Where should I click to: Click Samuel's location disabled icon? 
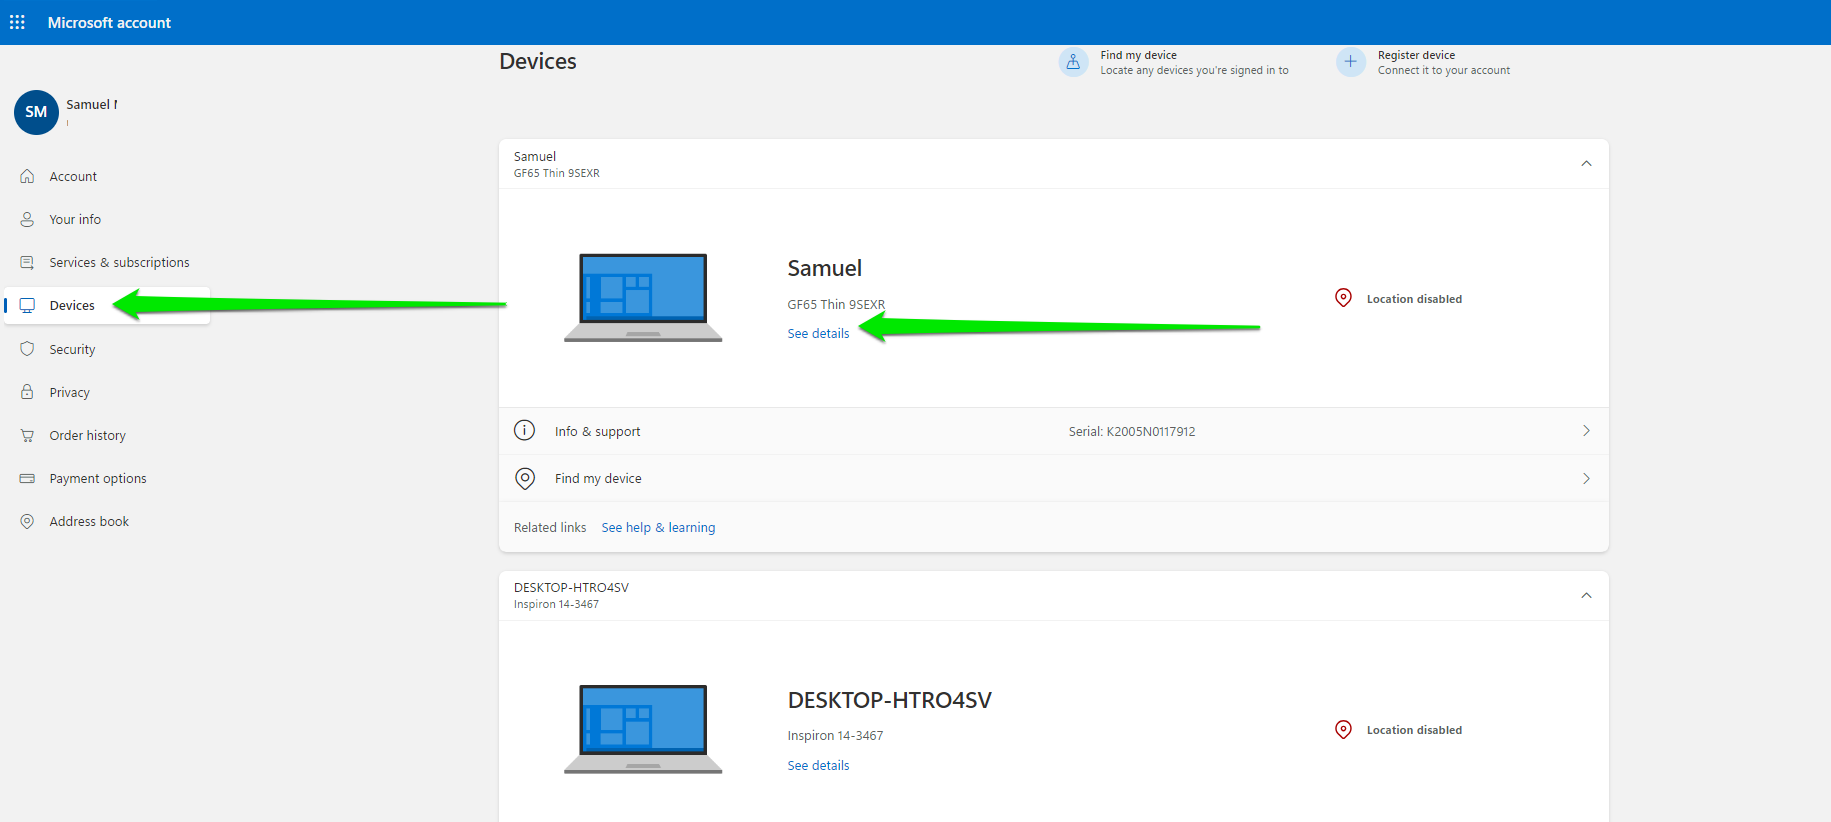pos(1343,298)
